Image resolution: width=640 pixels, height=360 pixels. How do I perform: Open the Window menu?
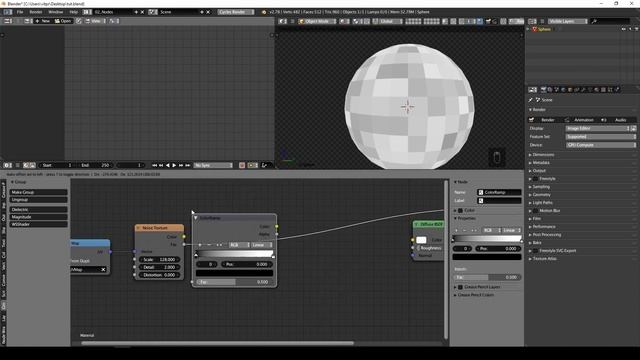click(56, 12)
